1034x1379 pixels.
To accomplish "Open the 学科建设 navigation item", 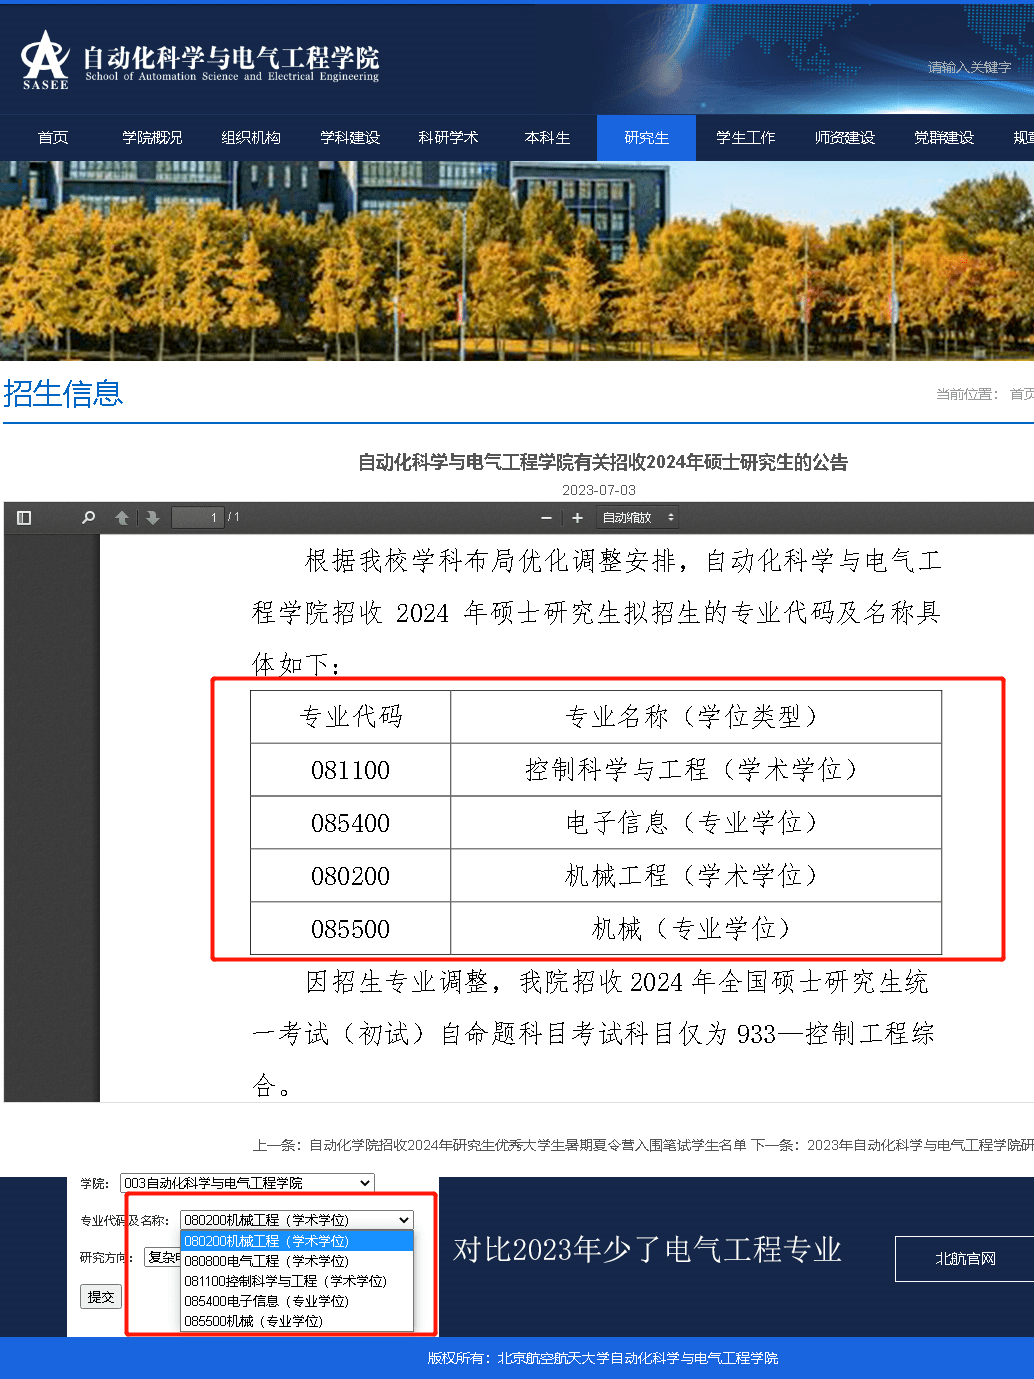I will click(350, 138).
